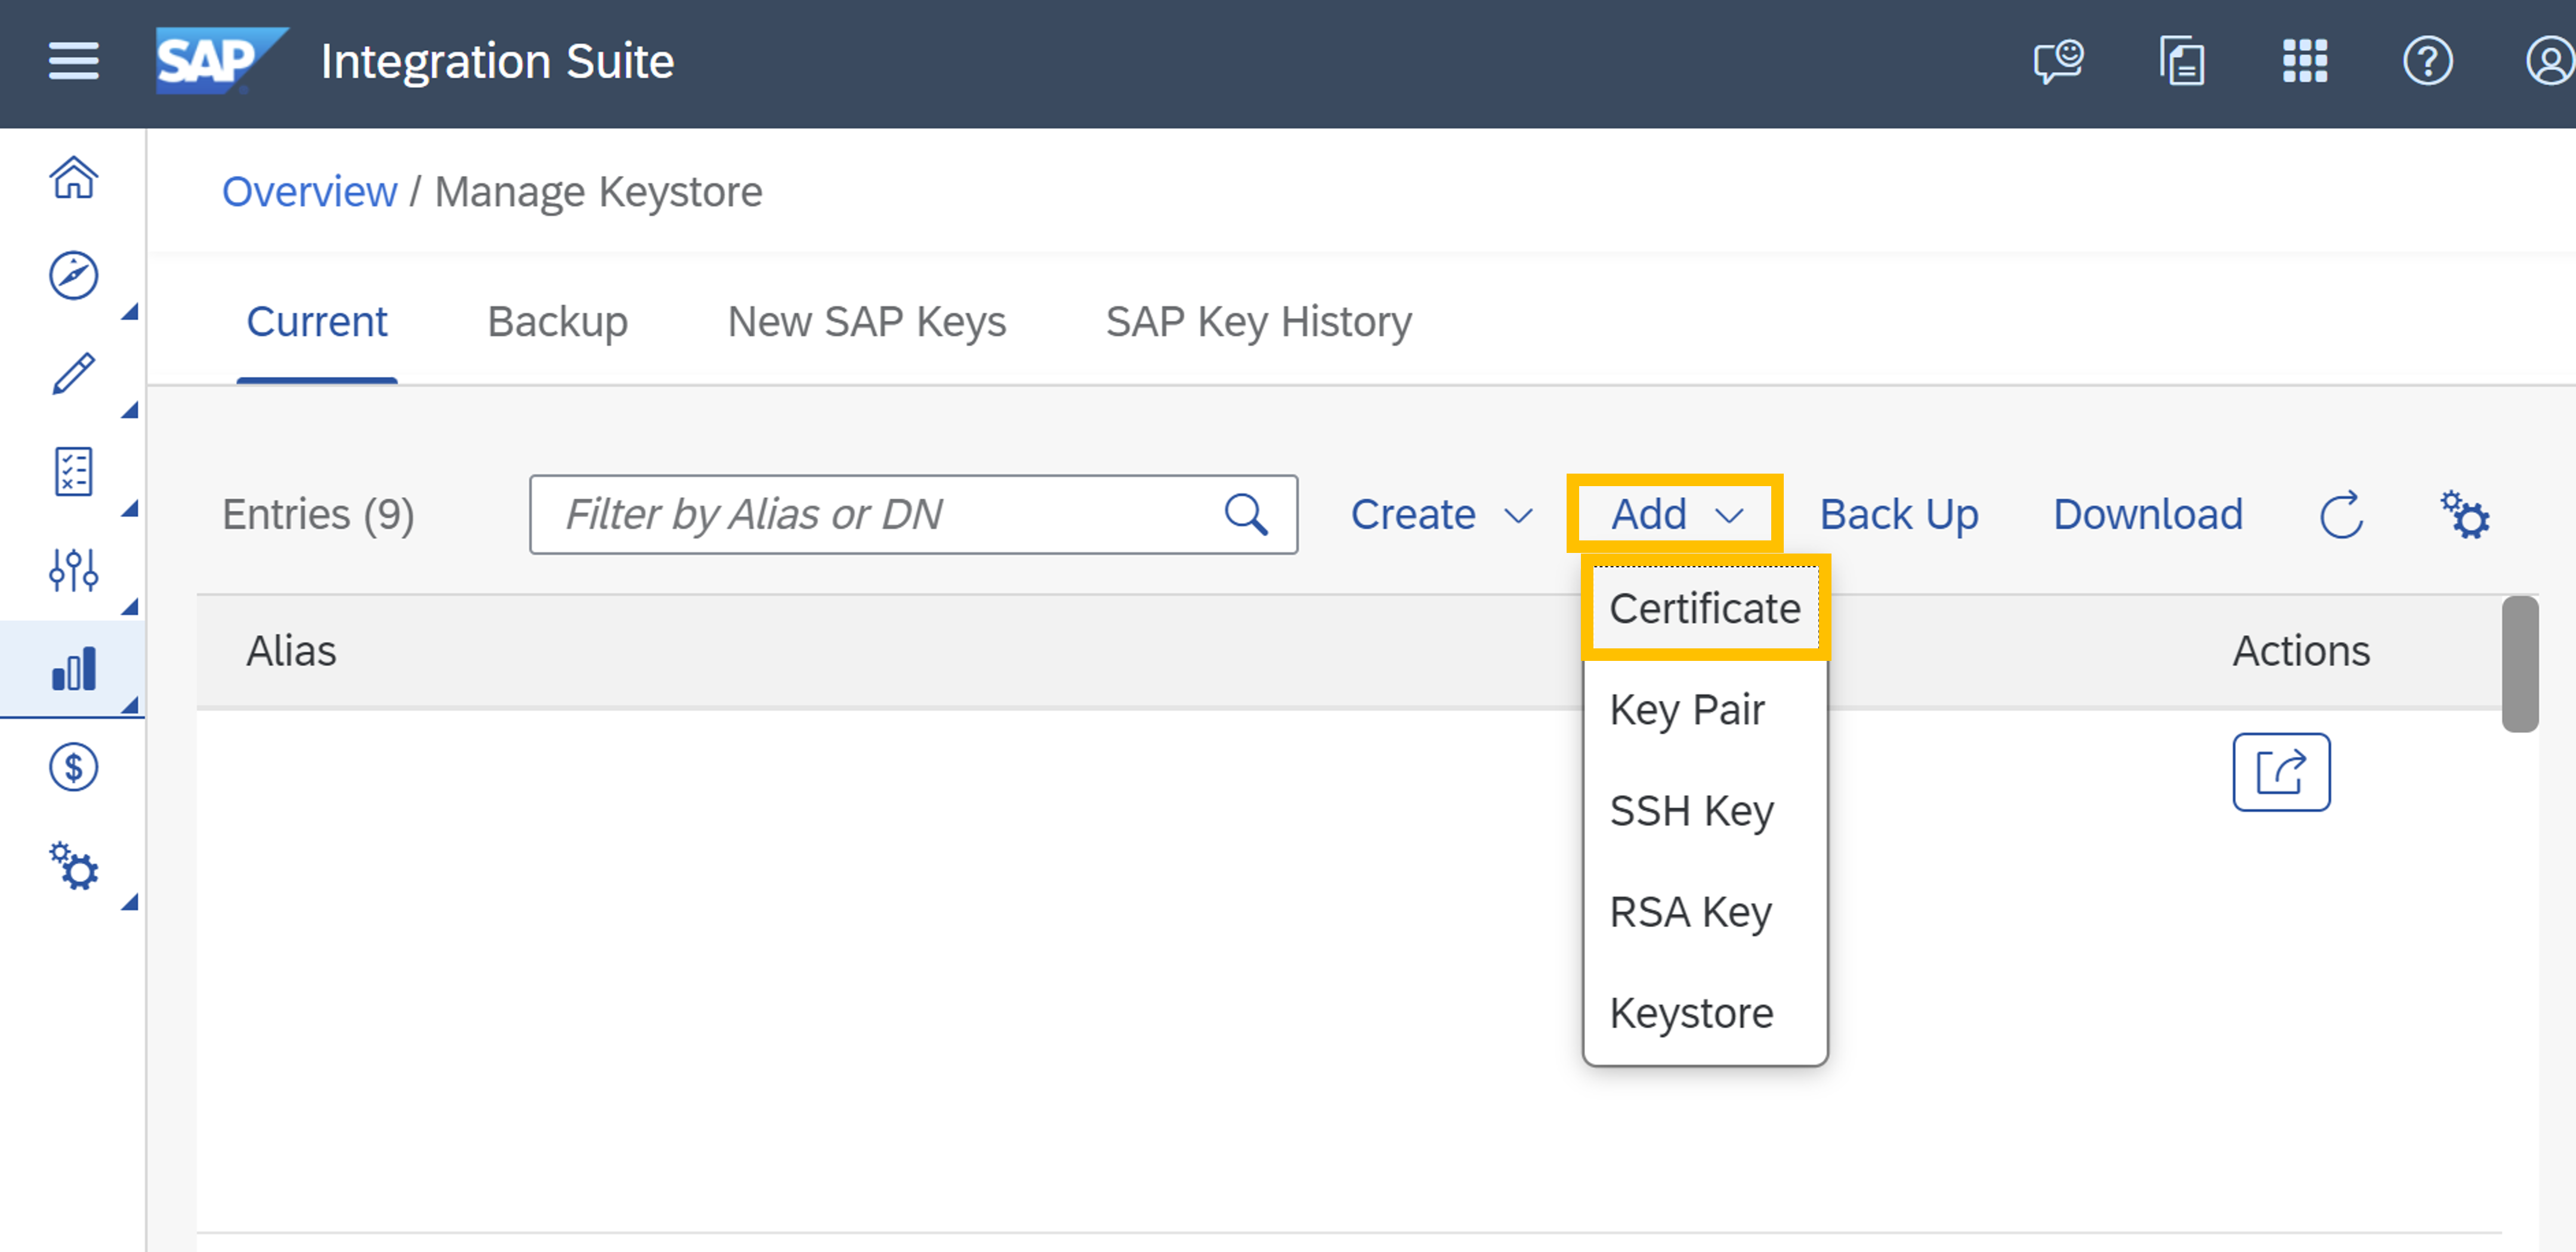Switch to the Backup tab
Image resolution: width=2576 pixels, height=1252 pixels.
[x=557, y=321]
